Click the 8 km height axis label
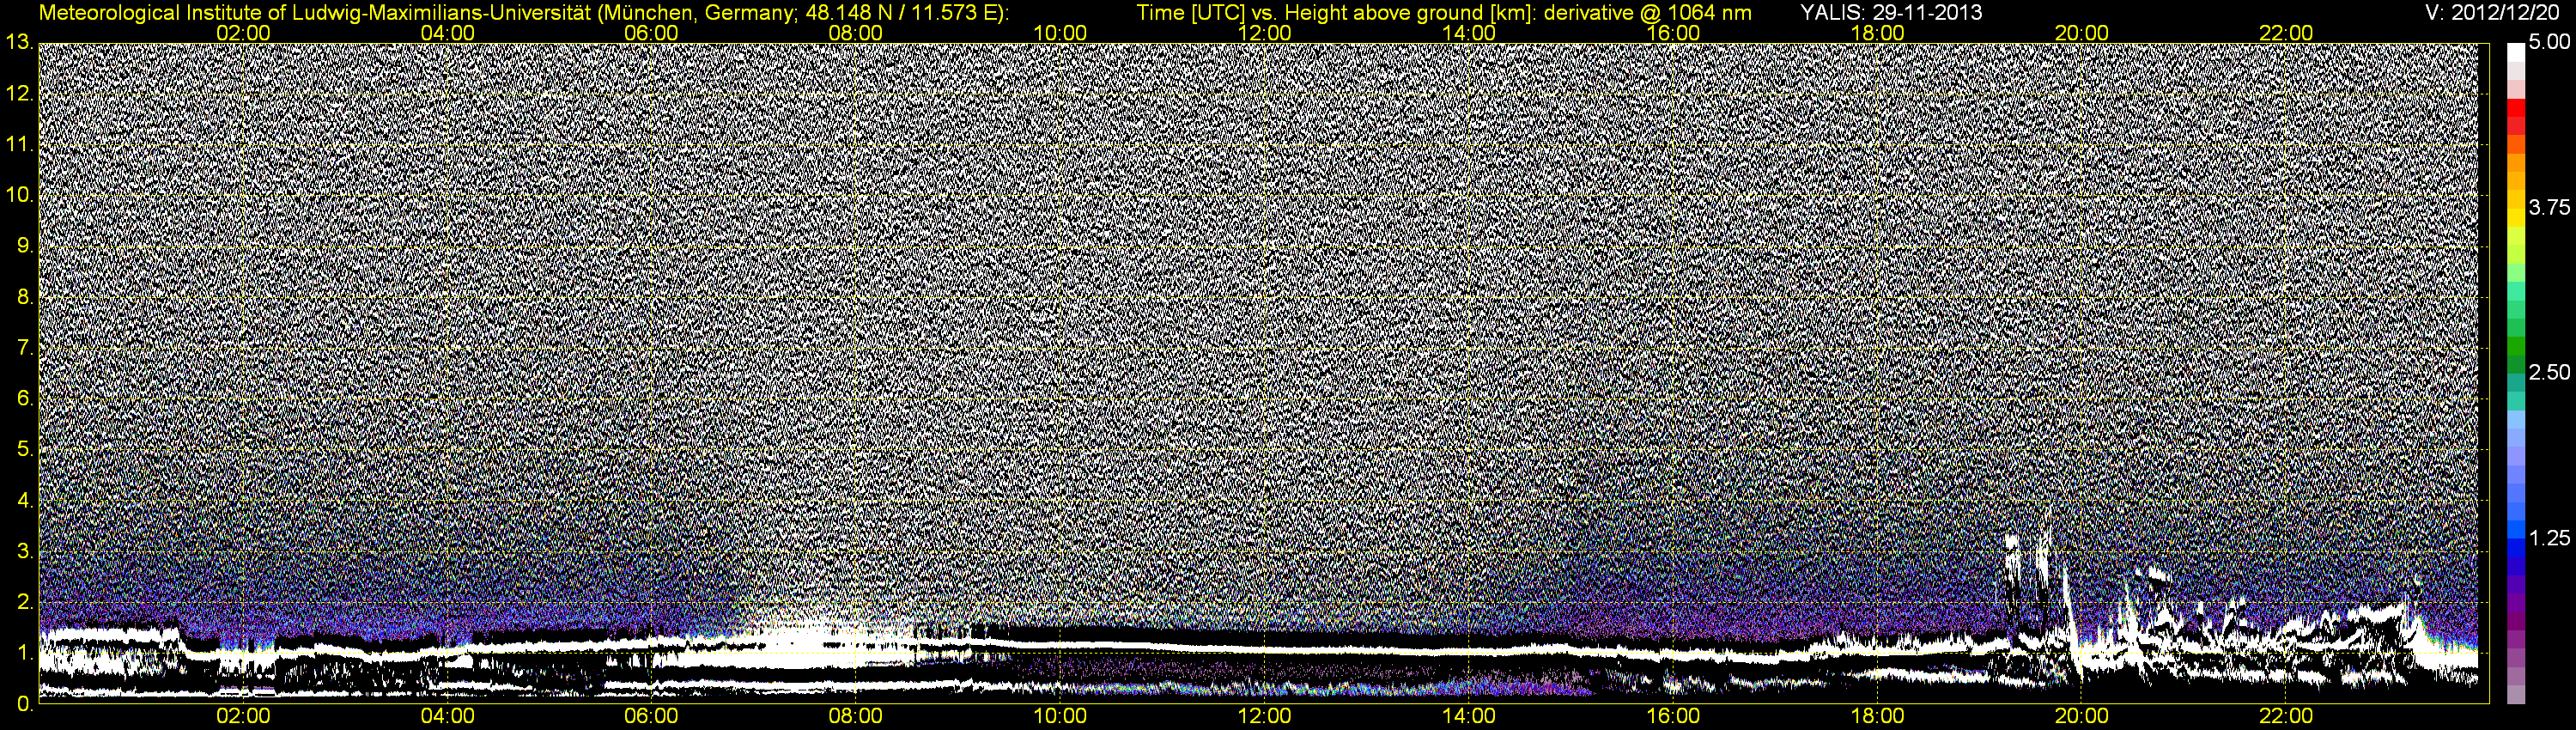This screenshot has width=2576, height=730. 25,297
